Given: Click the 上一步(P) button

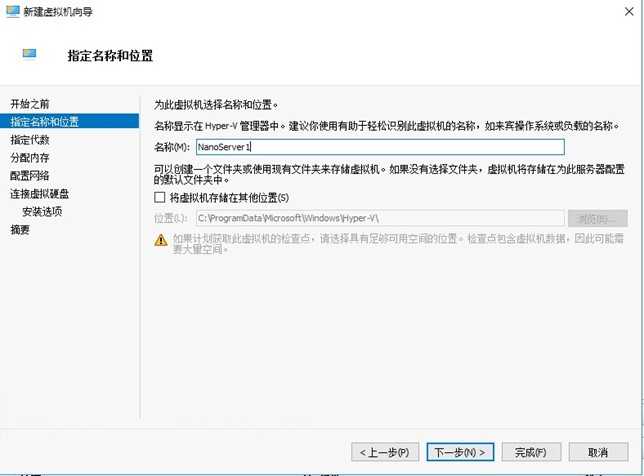Looking at the screenshot, I should [x=385, y=452].
